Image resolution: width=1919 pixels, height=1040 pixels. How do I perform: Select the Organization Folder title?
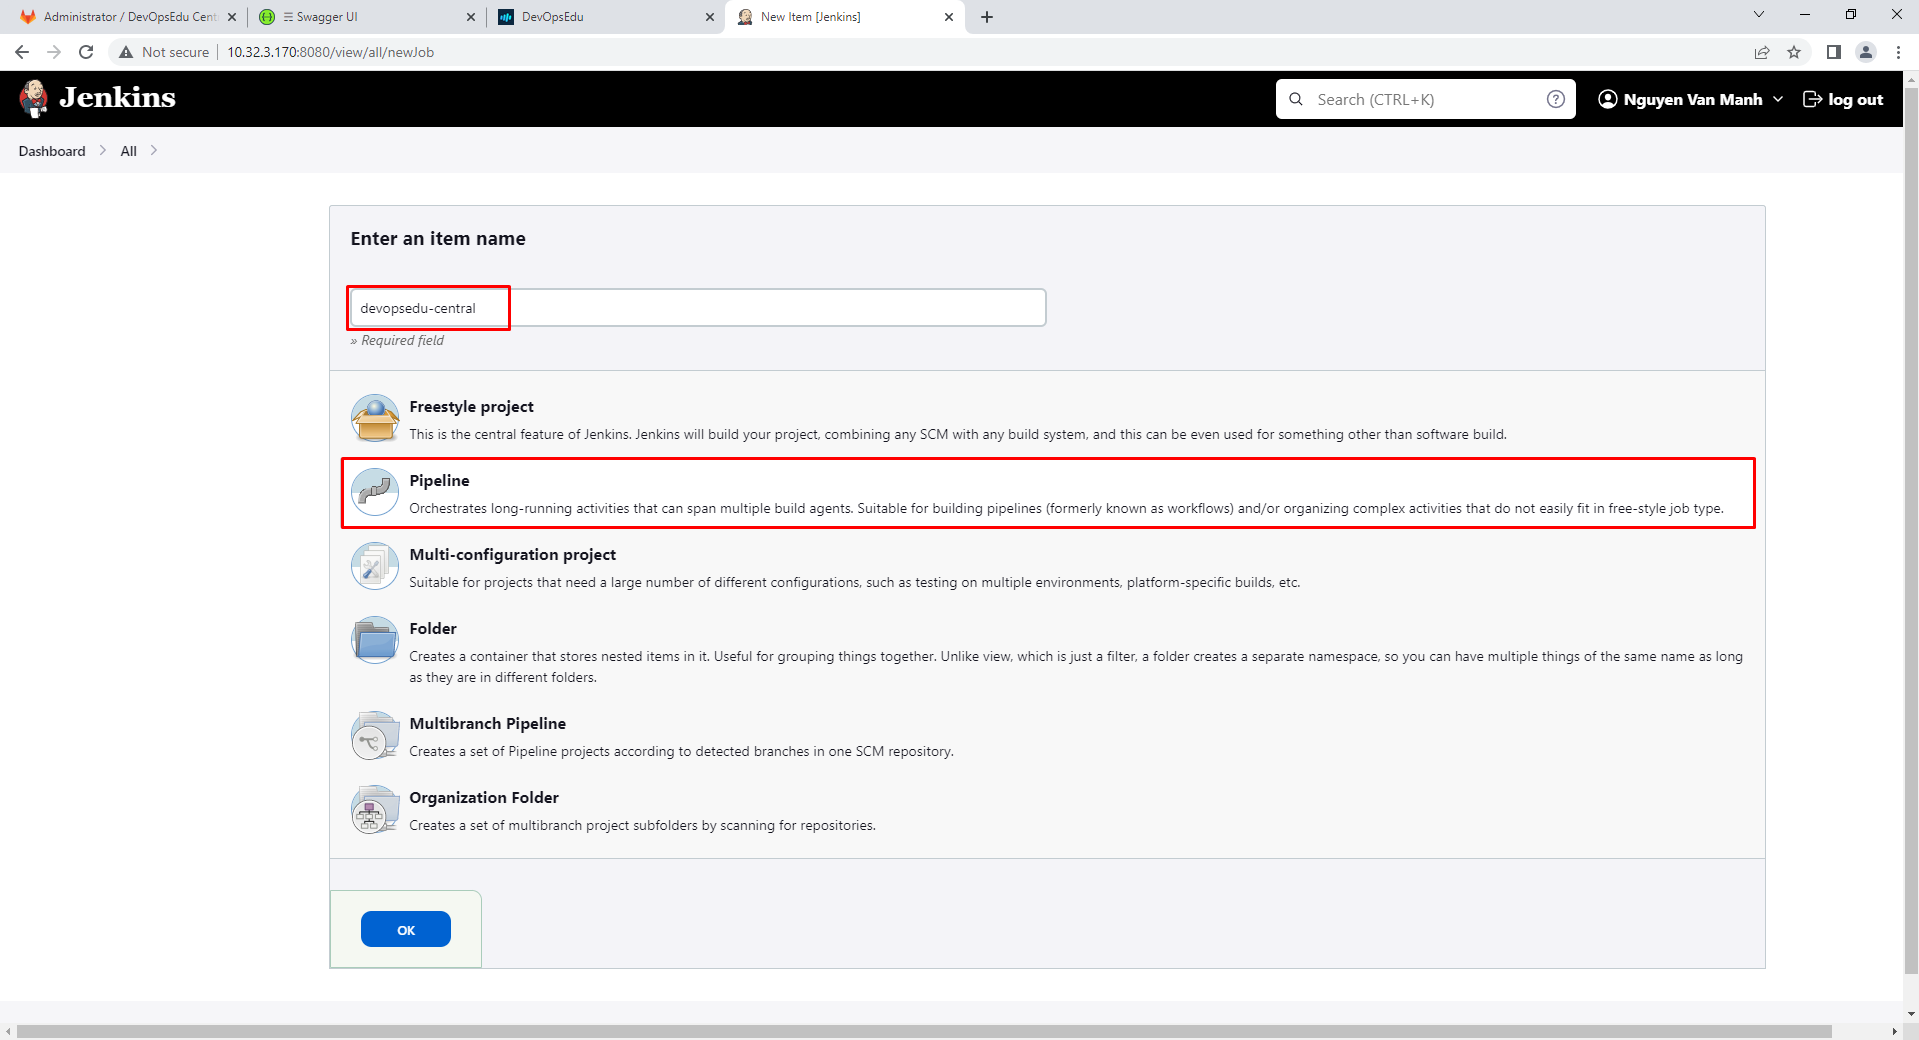point(484,797)
